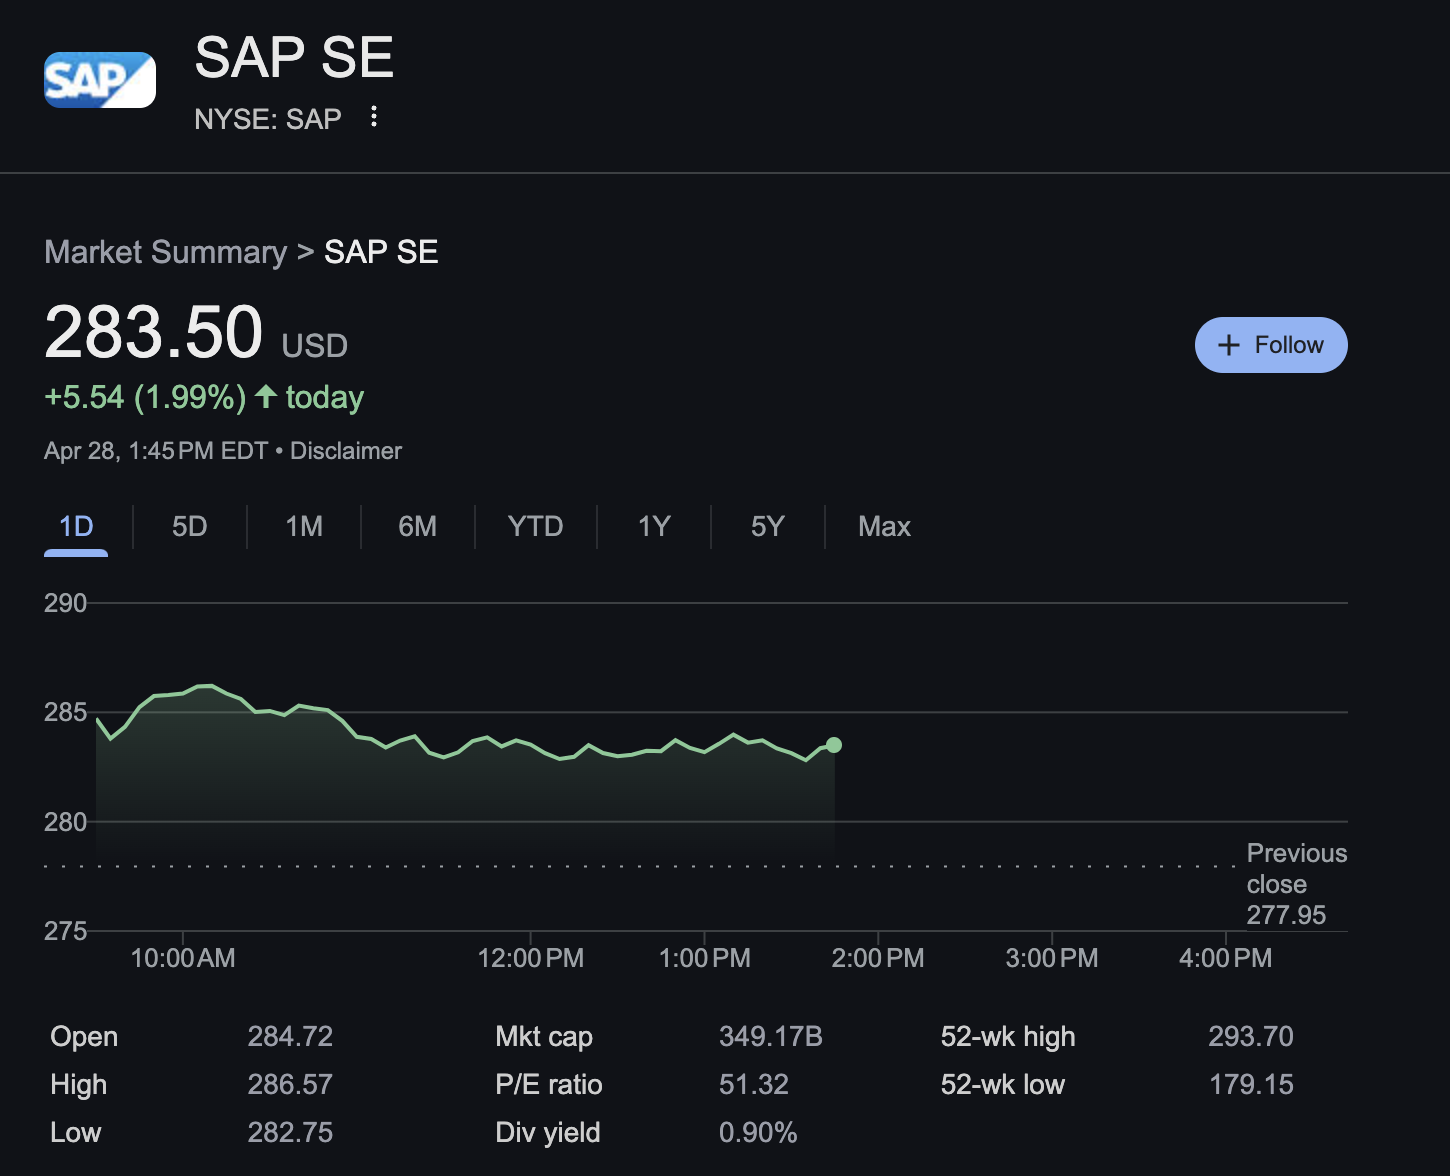Switch to the 6M chart range
Image resolution: width=1450 pixels, height=1176 pixels.
click(x=417, y=527)
